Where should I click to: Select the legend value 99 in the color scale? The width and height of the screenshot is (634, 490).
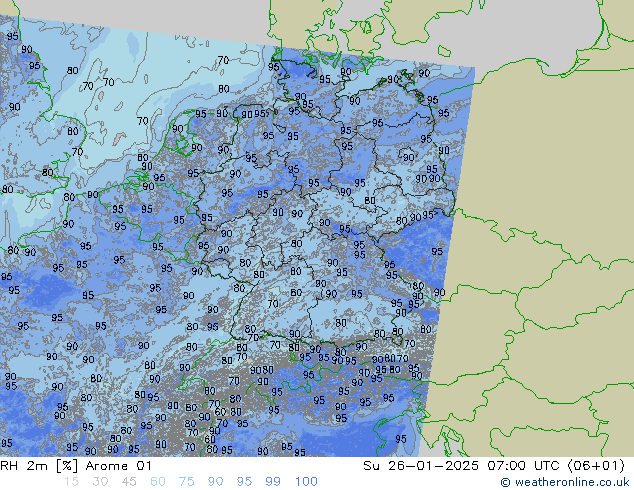273,482
